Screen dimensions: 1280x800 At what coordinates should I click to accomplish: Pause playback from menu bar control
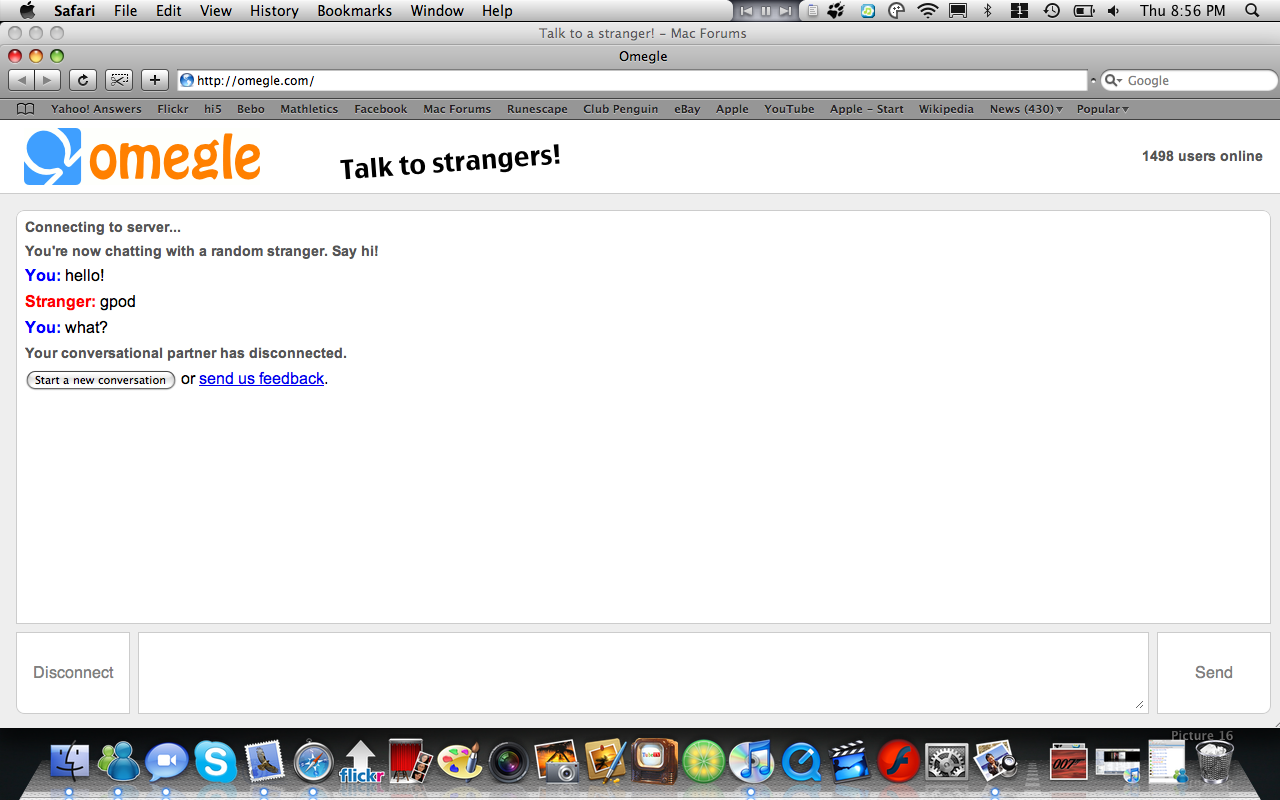tap(766, 11)
